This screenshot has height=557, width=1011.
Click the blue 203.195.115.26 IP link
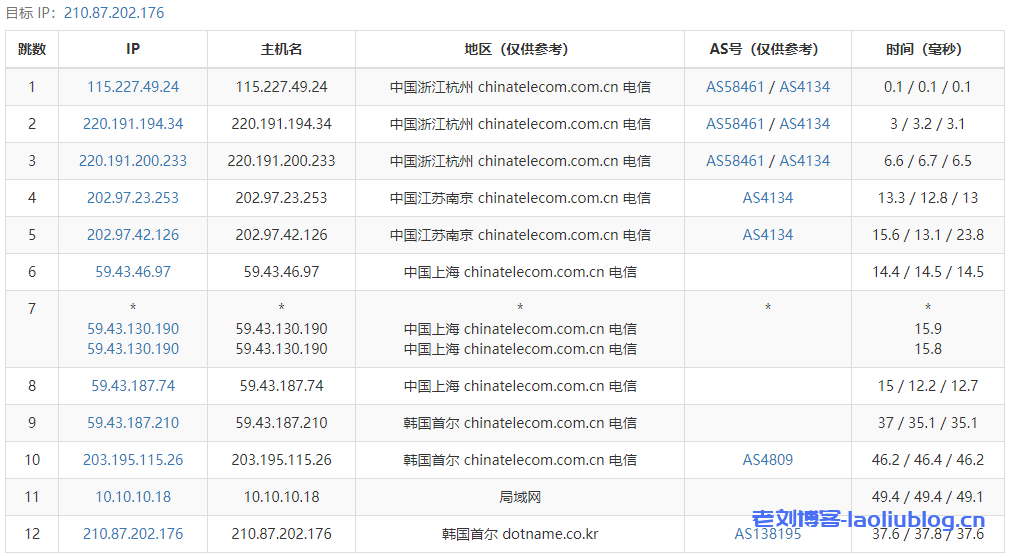click(133, 460)
